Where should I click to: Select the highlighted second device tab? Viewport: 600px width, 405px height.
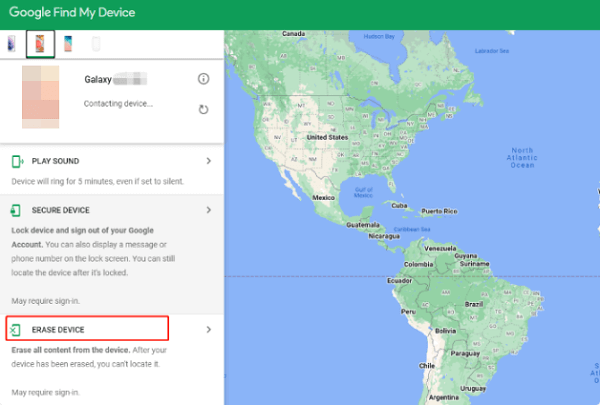pyautogui.click(x=40, y=44)
